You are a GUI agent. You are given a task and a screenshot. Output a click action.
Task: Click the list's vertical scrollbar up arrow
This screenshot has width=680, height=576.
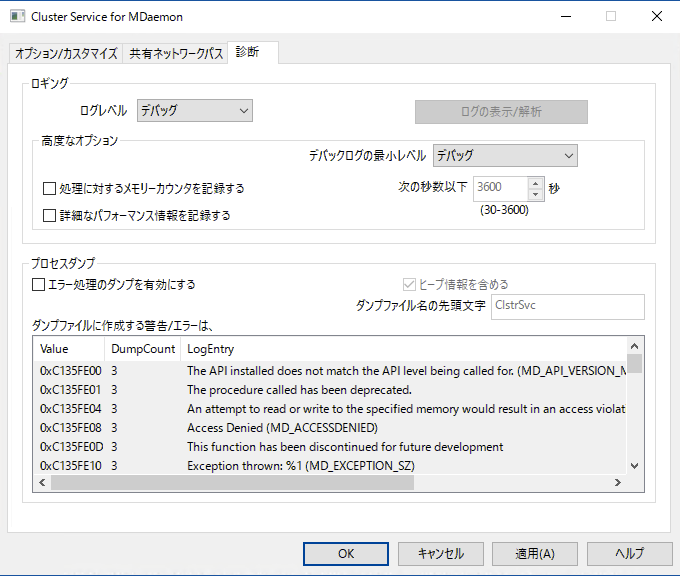pos(634,346)
